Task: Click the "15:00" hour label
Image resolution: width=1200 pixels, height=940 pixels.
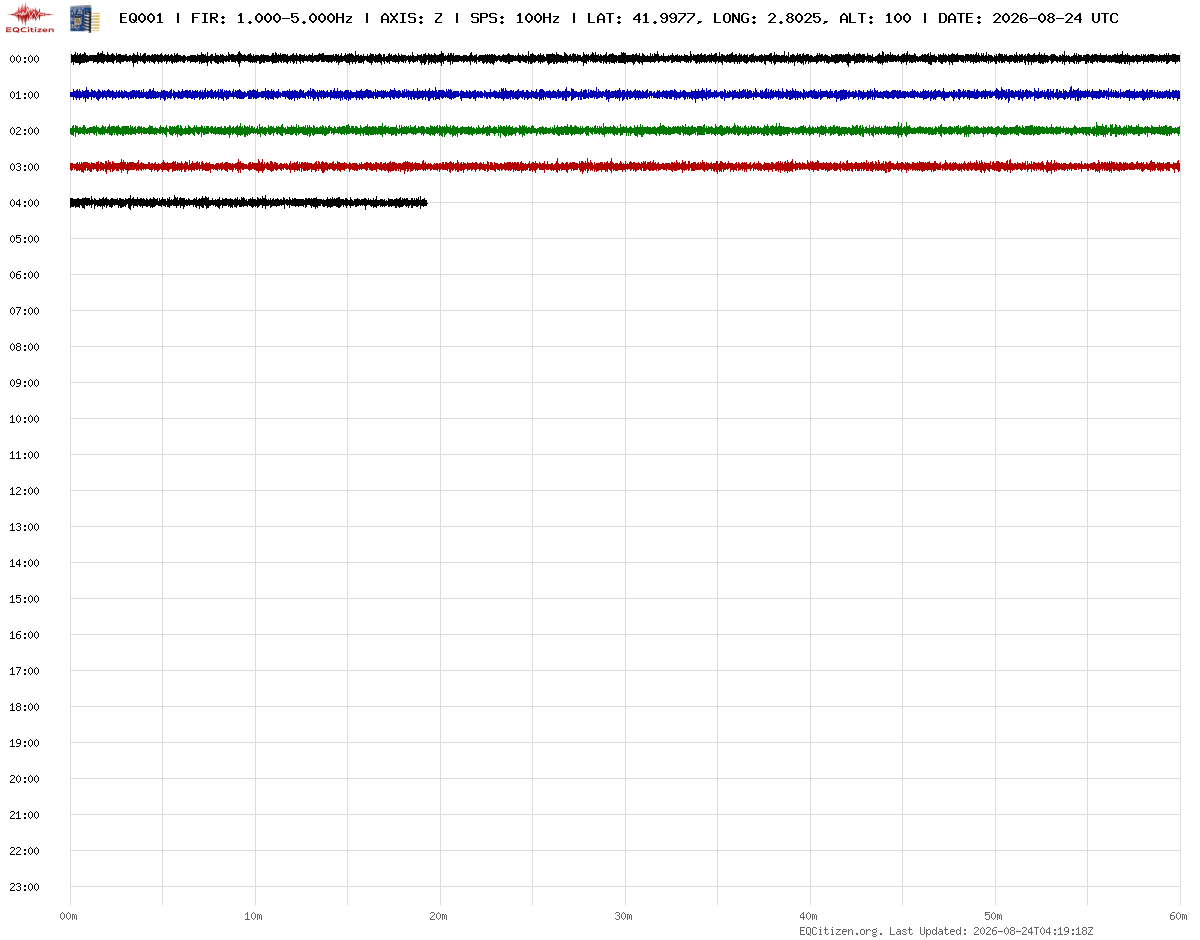Action: click(24, 599)
